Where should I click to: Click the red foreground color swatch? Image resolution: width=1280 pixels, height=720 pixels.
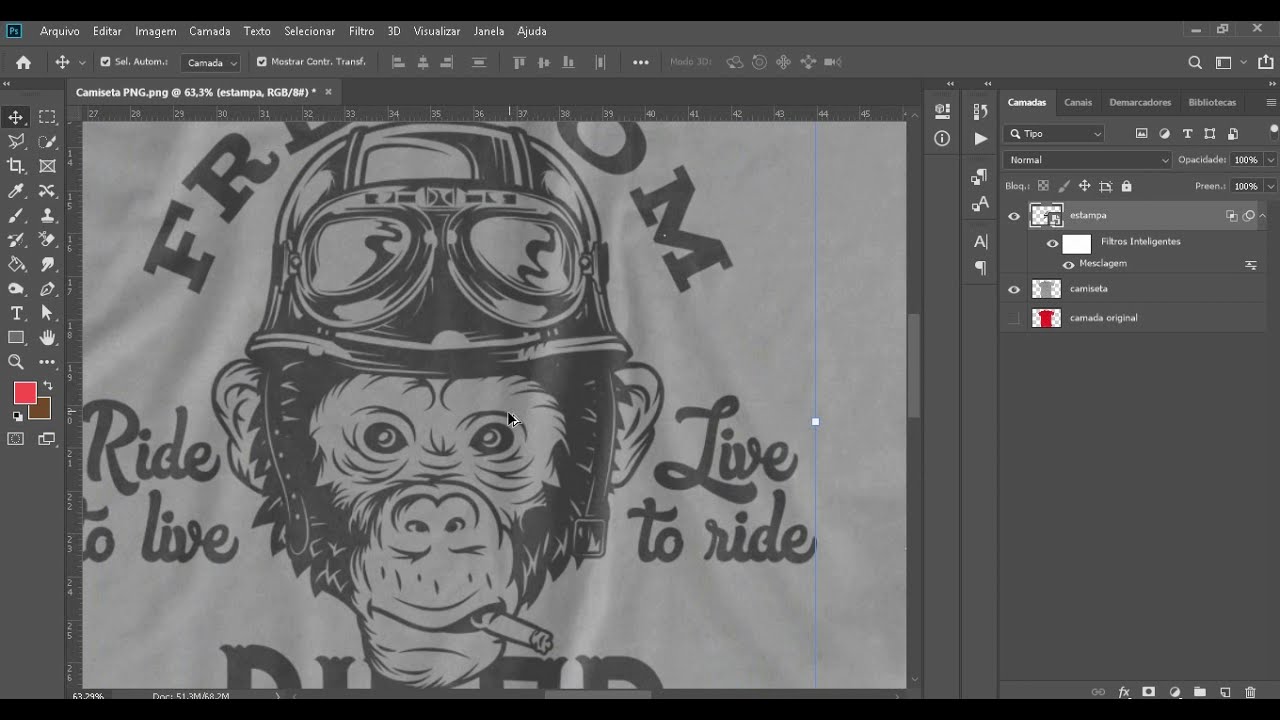coord(24,392)
